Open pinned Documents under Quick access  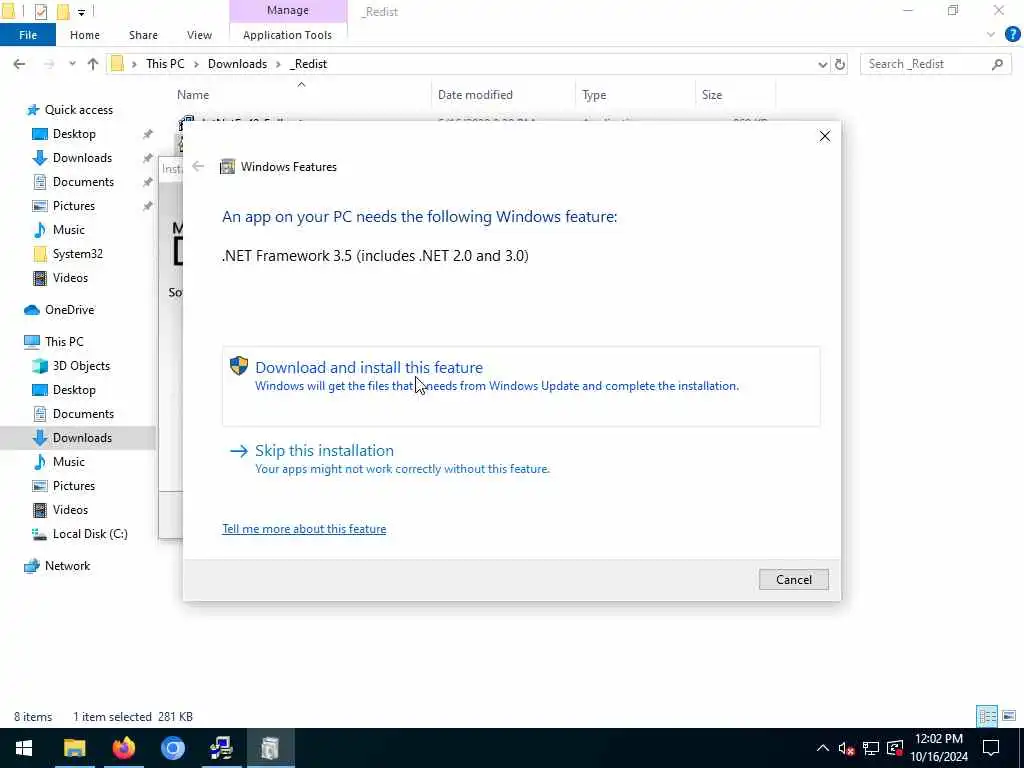pos(83,182)
